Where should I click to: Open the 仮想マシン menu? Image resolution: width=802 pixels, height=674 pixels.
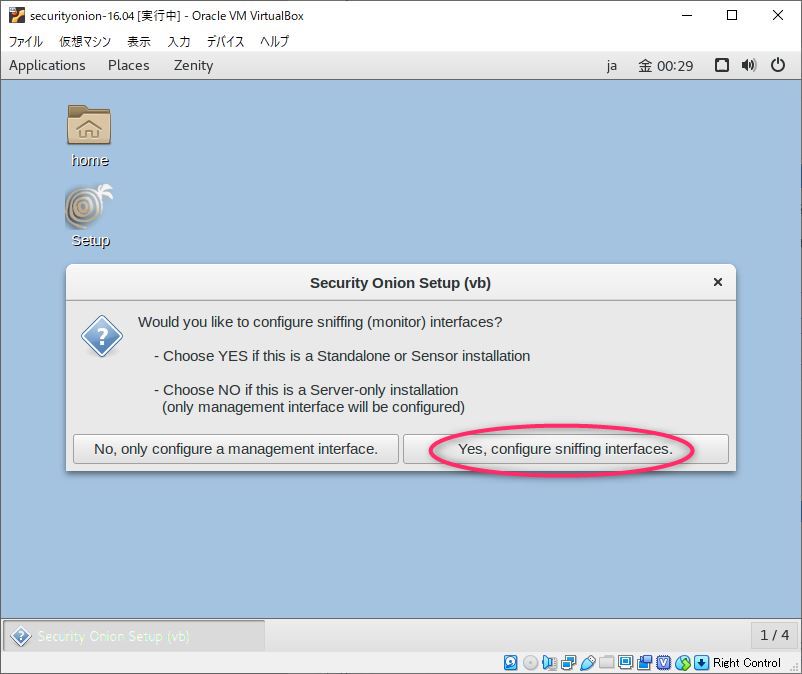[x=85, y=41]
